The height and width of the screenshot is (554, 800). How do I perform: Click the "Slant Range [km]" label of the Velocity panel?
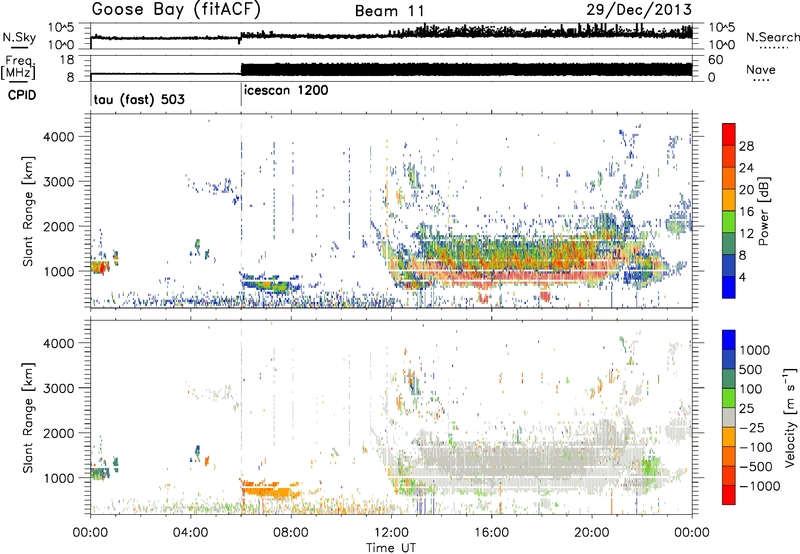pyautogui.click(x=28, y=418)
